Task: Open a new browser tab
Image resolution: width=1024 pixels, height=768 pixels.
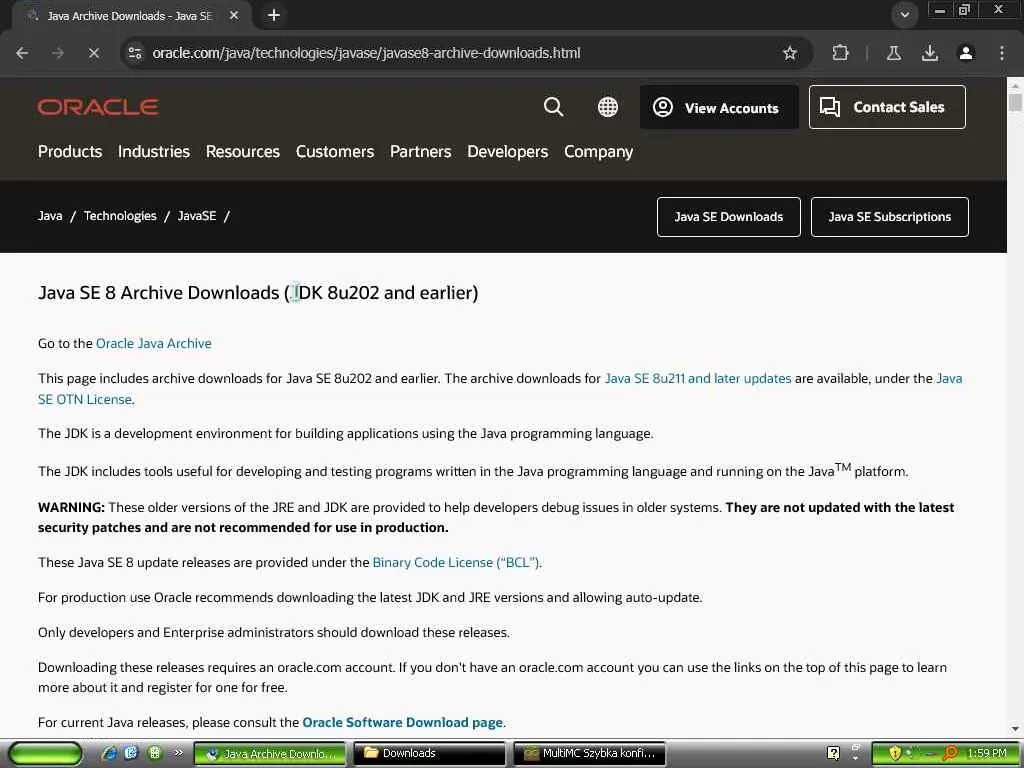Action: [x=274, y=15]
